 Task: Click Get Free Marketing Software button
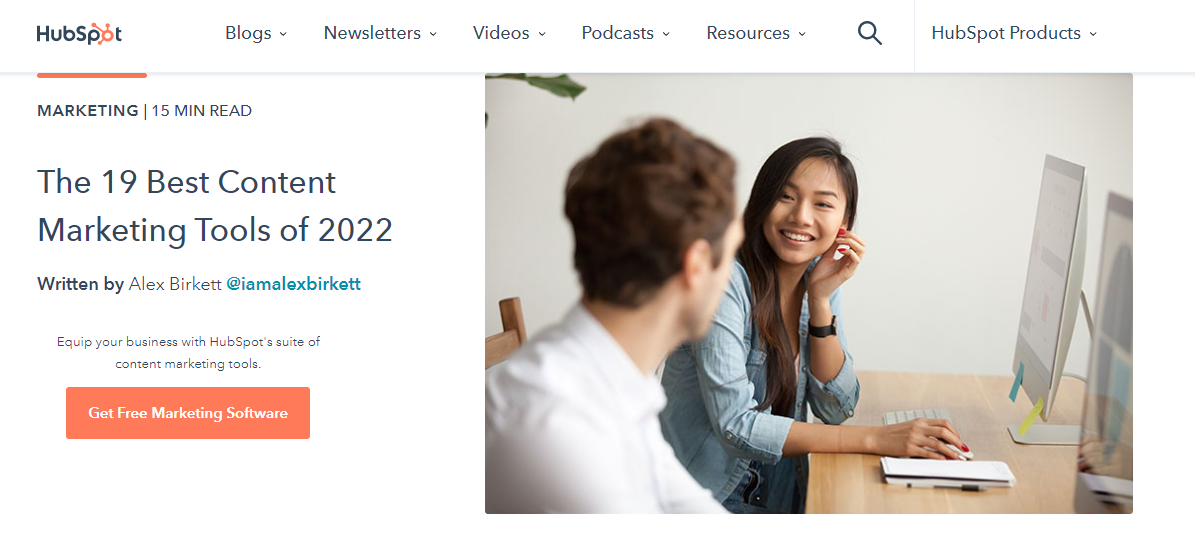coord(188,412)
